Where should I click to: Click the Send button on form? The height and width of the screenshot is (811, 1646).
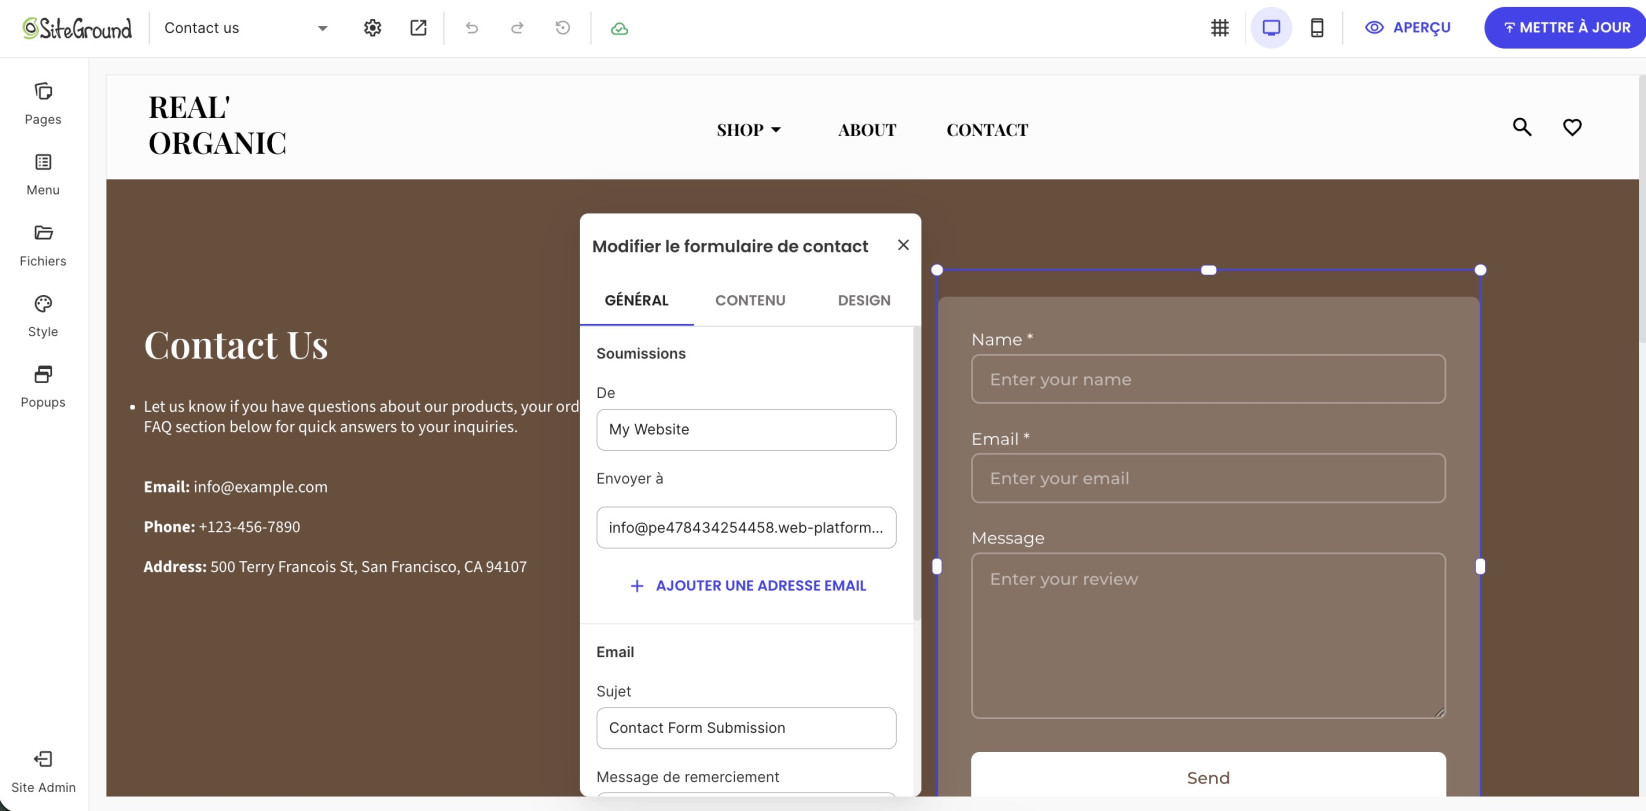pyautogui.click(x=1208, y=777)
